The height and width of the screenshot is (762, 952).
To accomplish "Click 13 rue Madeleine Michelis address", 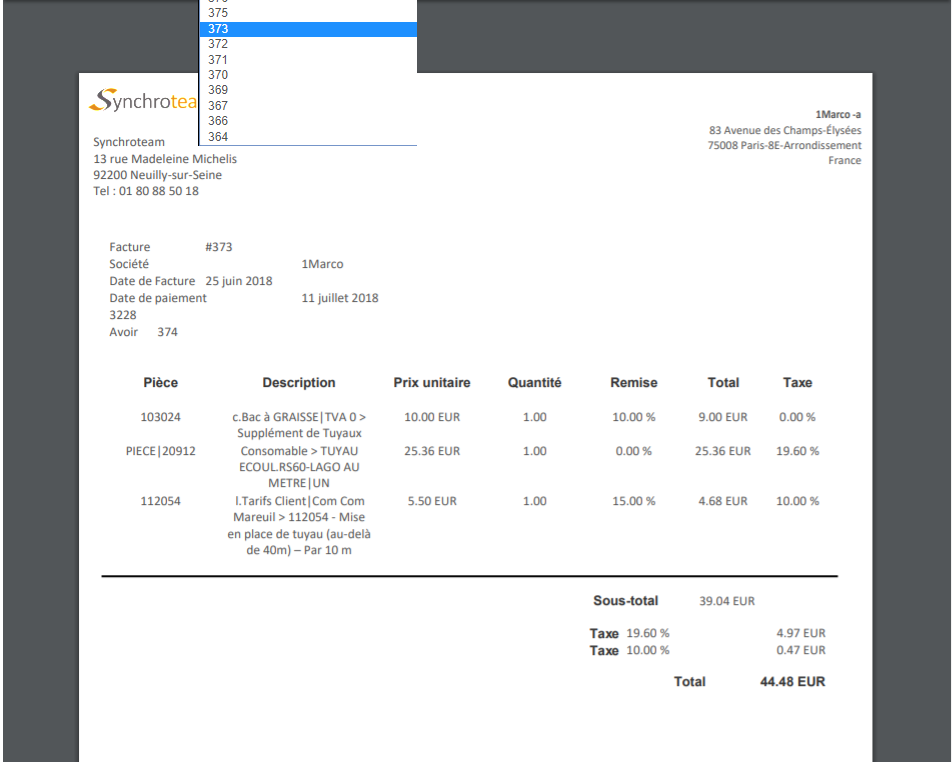I will tap(165, 159).
